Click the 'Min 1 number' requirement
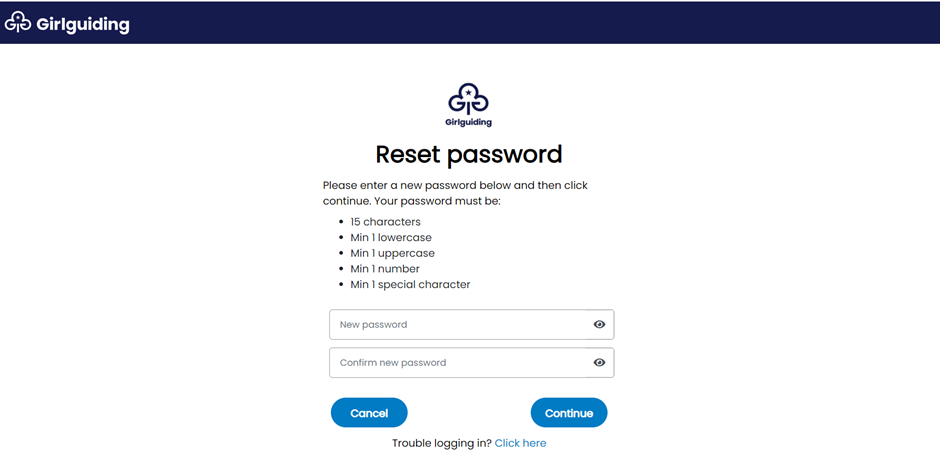Image resolution: width=940 pixels, height=454 pixels. 385,269
